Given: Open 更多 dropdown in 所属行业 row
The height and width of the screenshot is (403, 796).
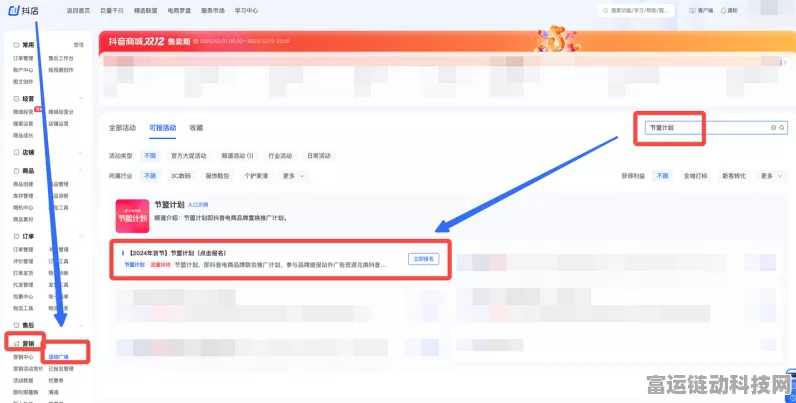Looking at the screenshot, I should tap(293, 176).
